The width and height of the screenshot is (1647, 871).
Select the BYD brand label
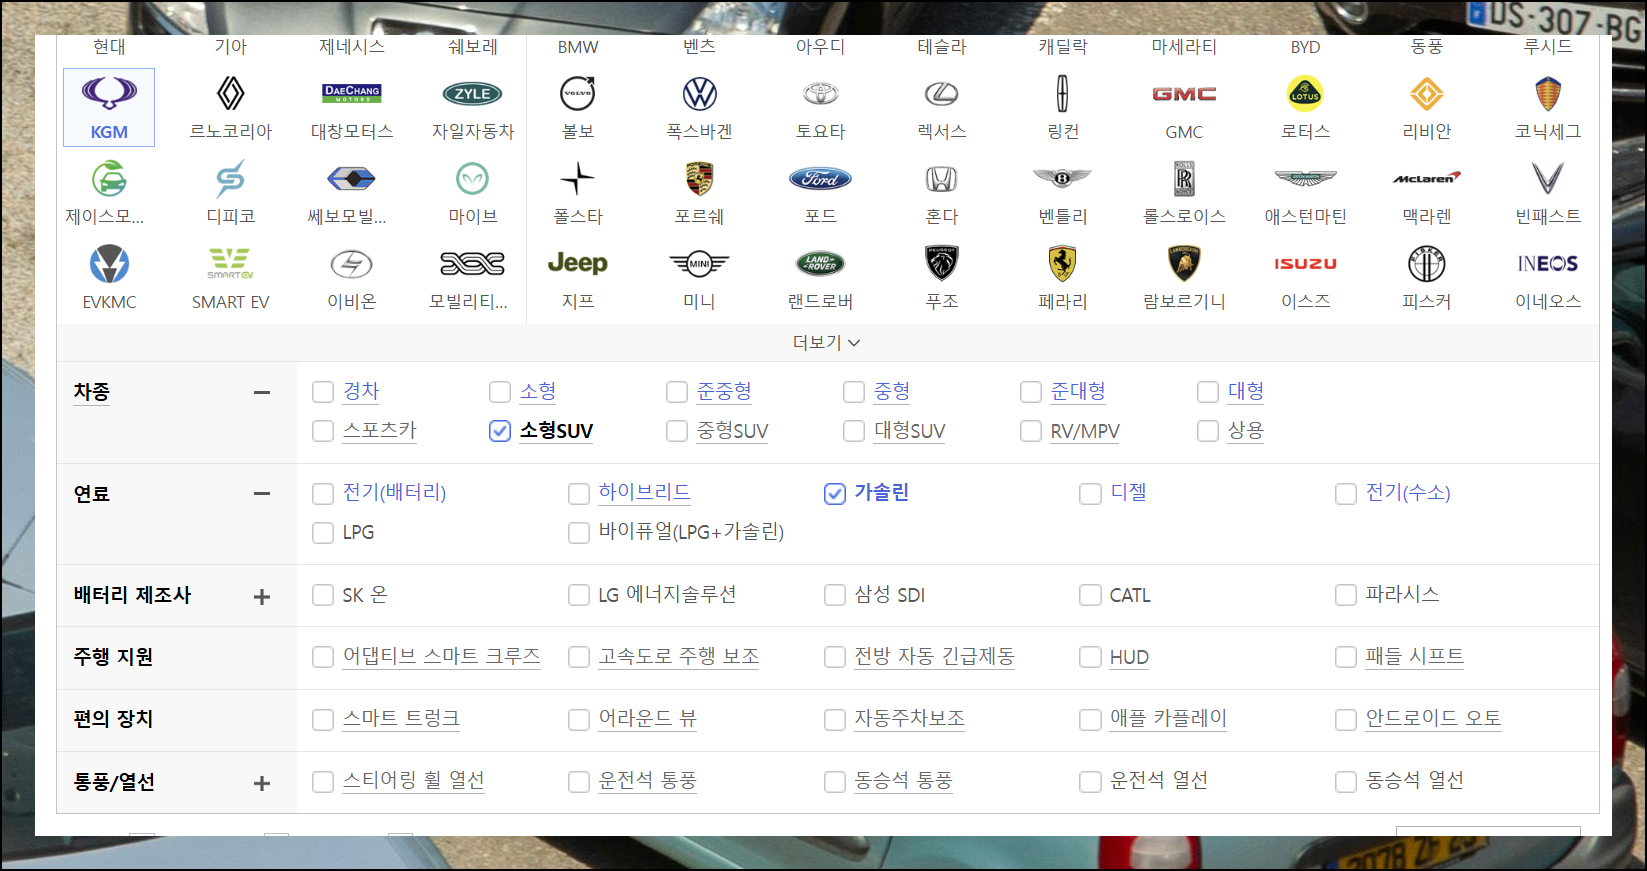coord(1305,47)
